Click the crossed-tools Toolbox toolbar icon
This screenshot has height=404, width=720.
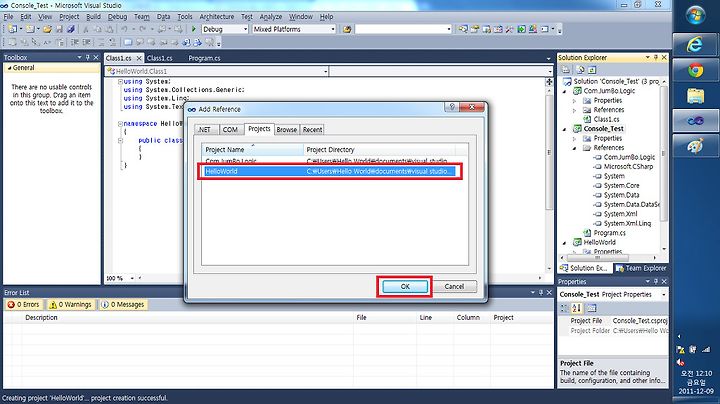pos(510,29)
